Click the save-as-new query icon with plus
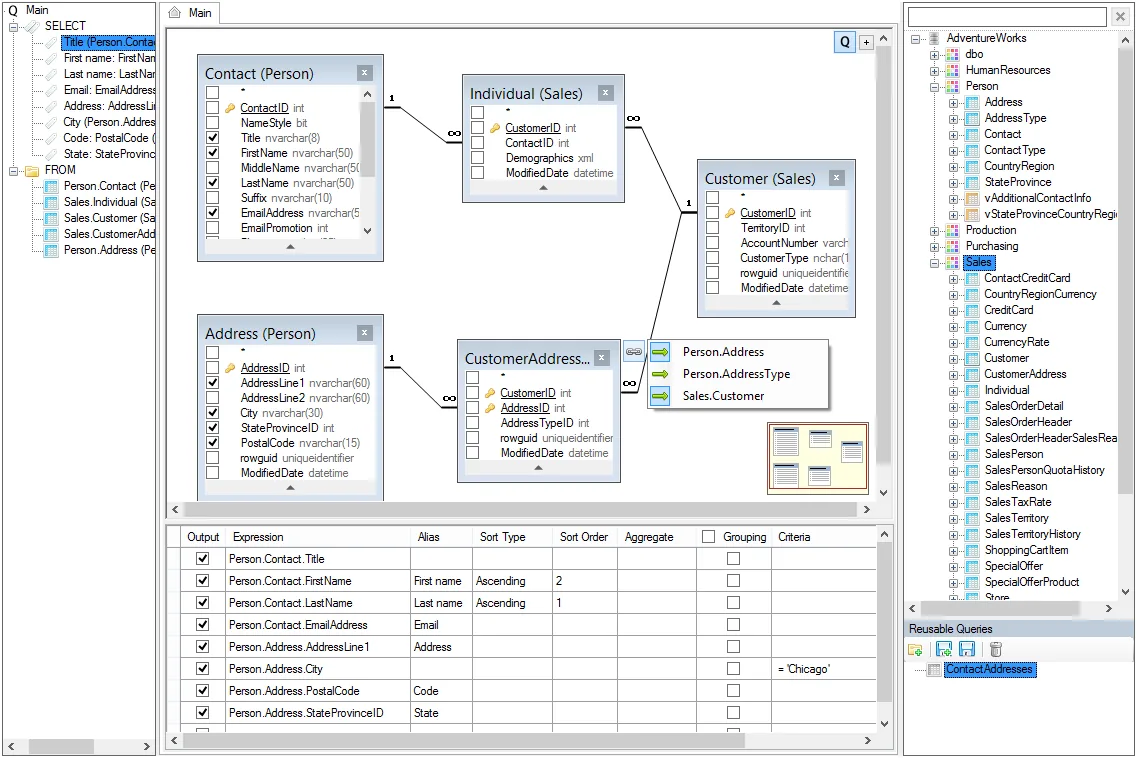 coord(943,650)
